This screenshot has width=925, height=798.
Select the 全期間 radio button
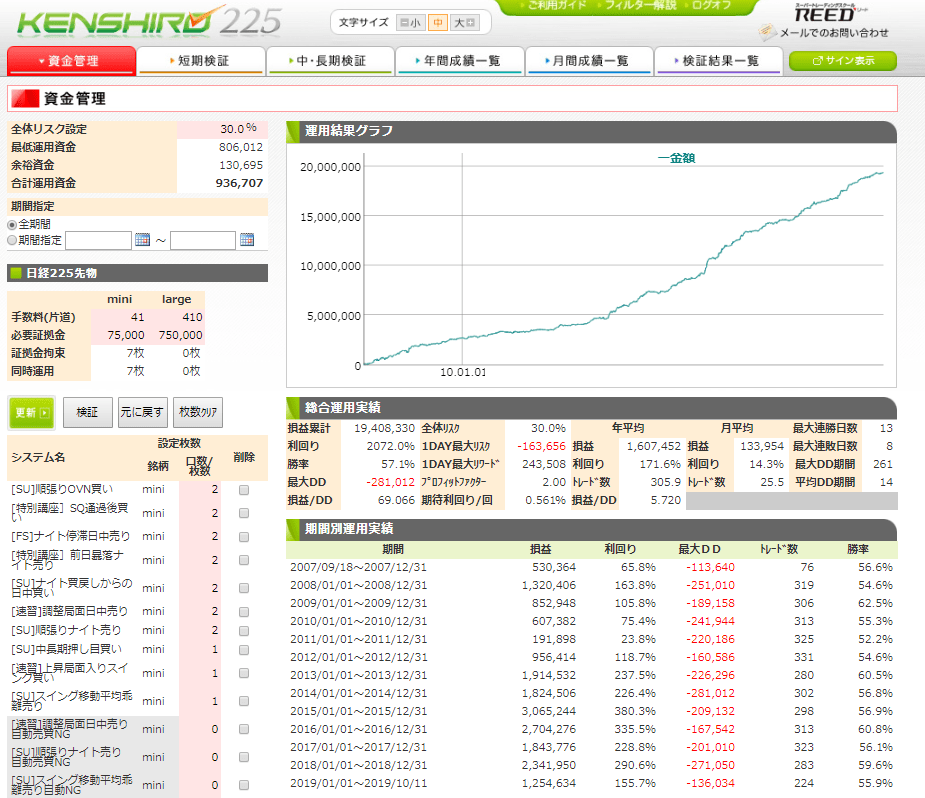point(13,224)
